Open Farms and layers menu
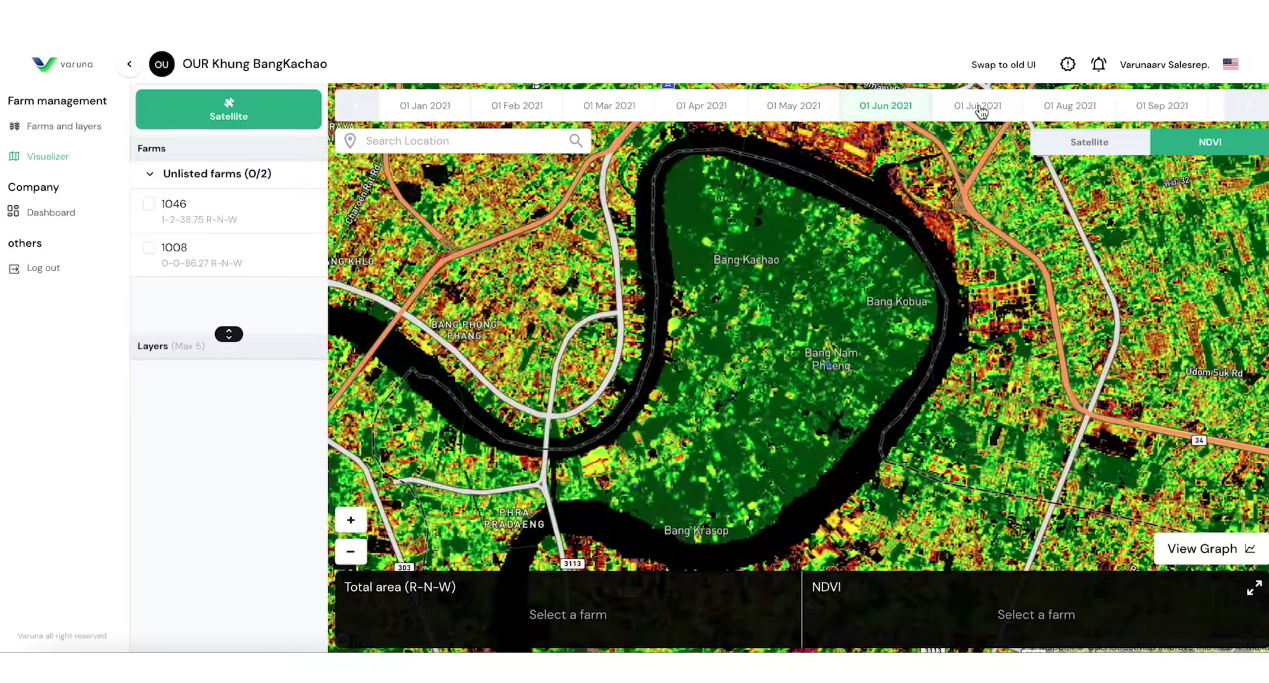Viewport: 1269px width, 683px height. (x=63, y=127)
